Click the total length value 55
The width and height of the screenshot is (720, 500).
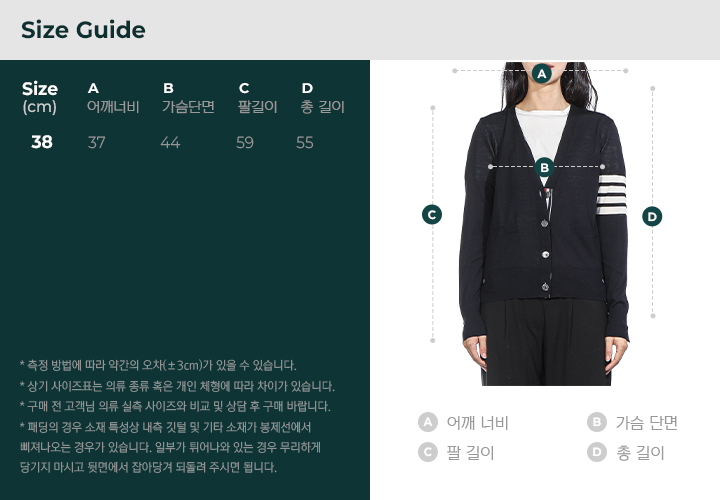(x=305, y=142)
